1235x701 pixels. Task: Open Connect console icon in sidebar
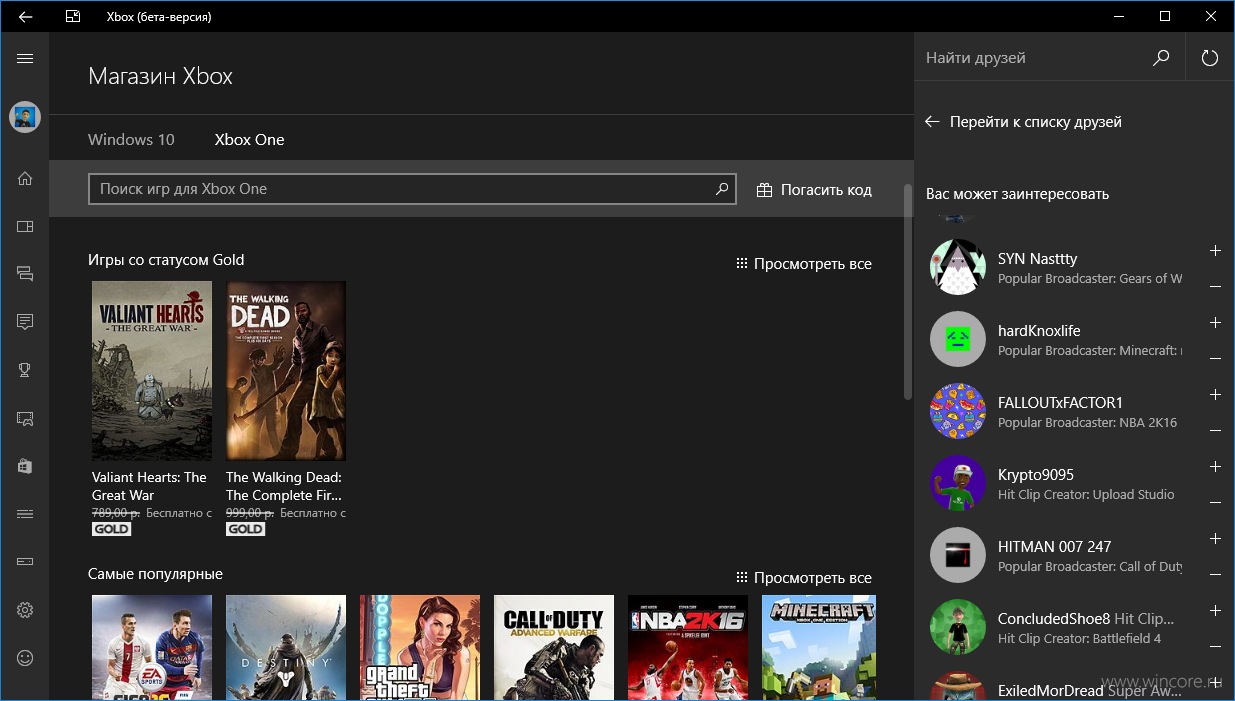(25, 562)
